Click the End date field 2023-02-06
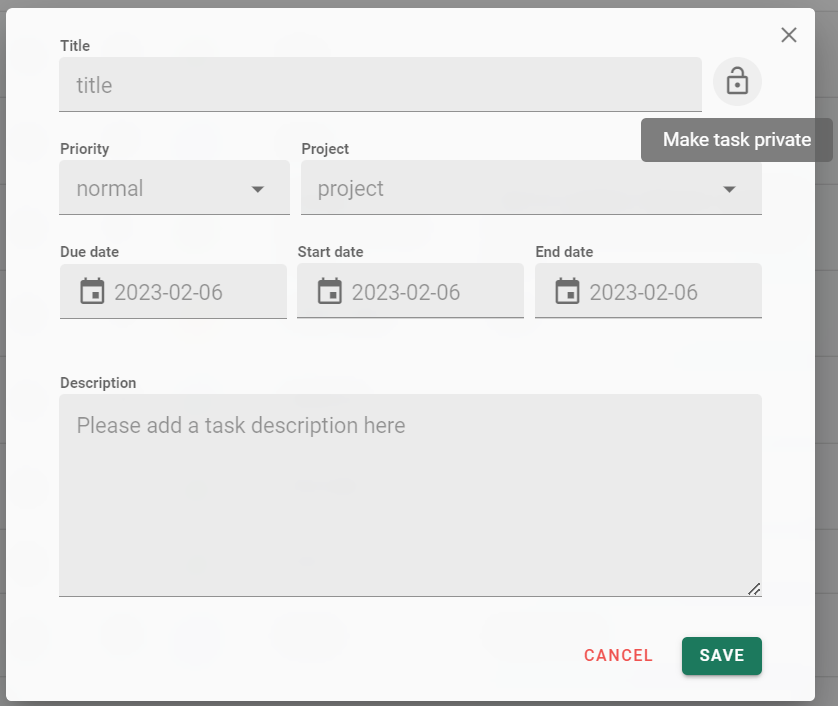The height and width of the screenshot is (706, 838). click(x=648, y=291)
